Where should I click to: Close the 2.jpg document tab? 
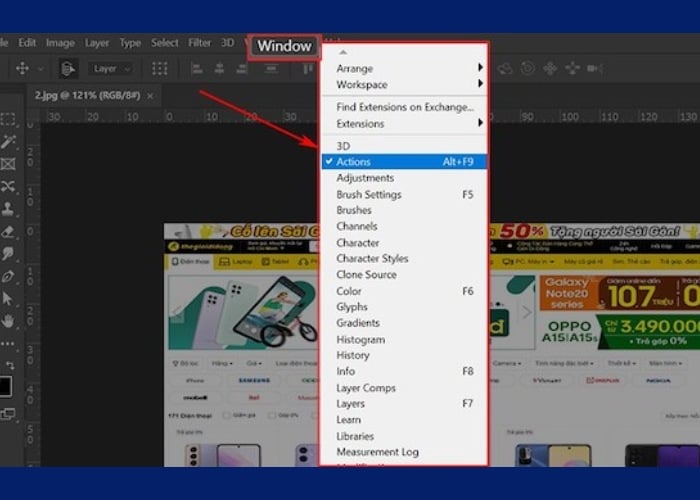pyautogui.click(x=150, y=96)
